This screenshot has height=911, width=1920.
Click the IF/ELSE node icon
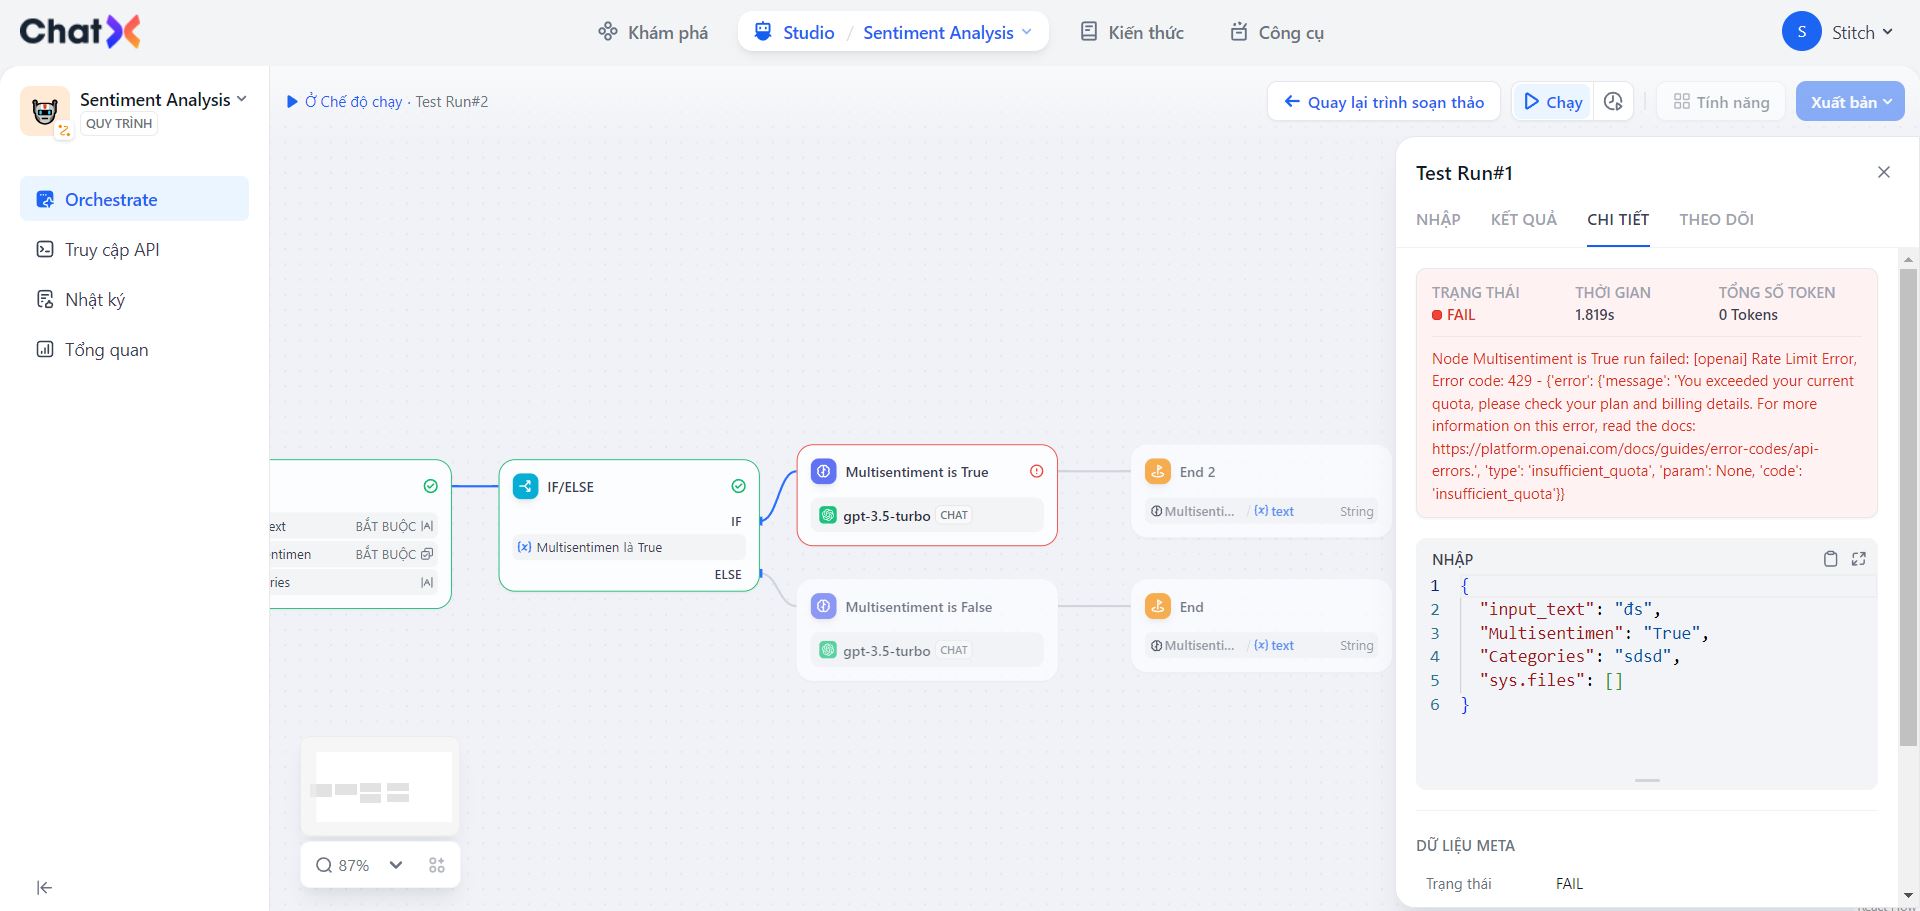525,486
